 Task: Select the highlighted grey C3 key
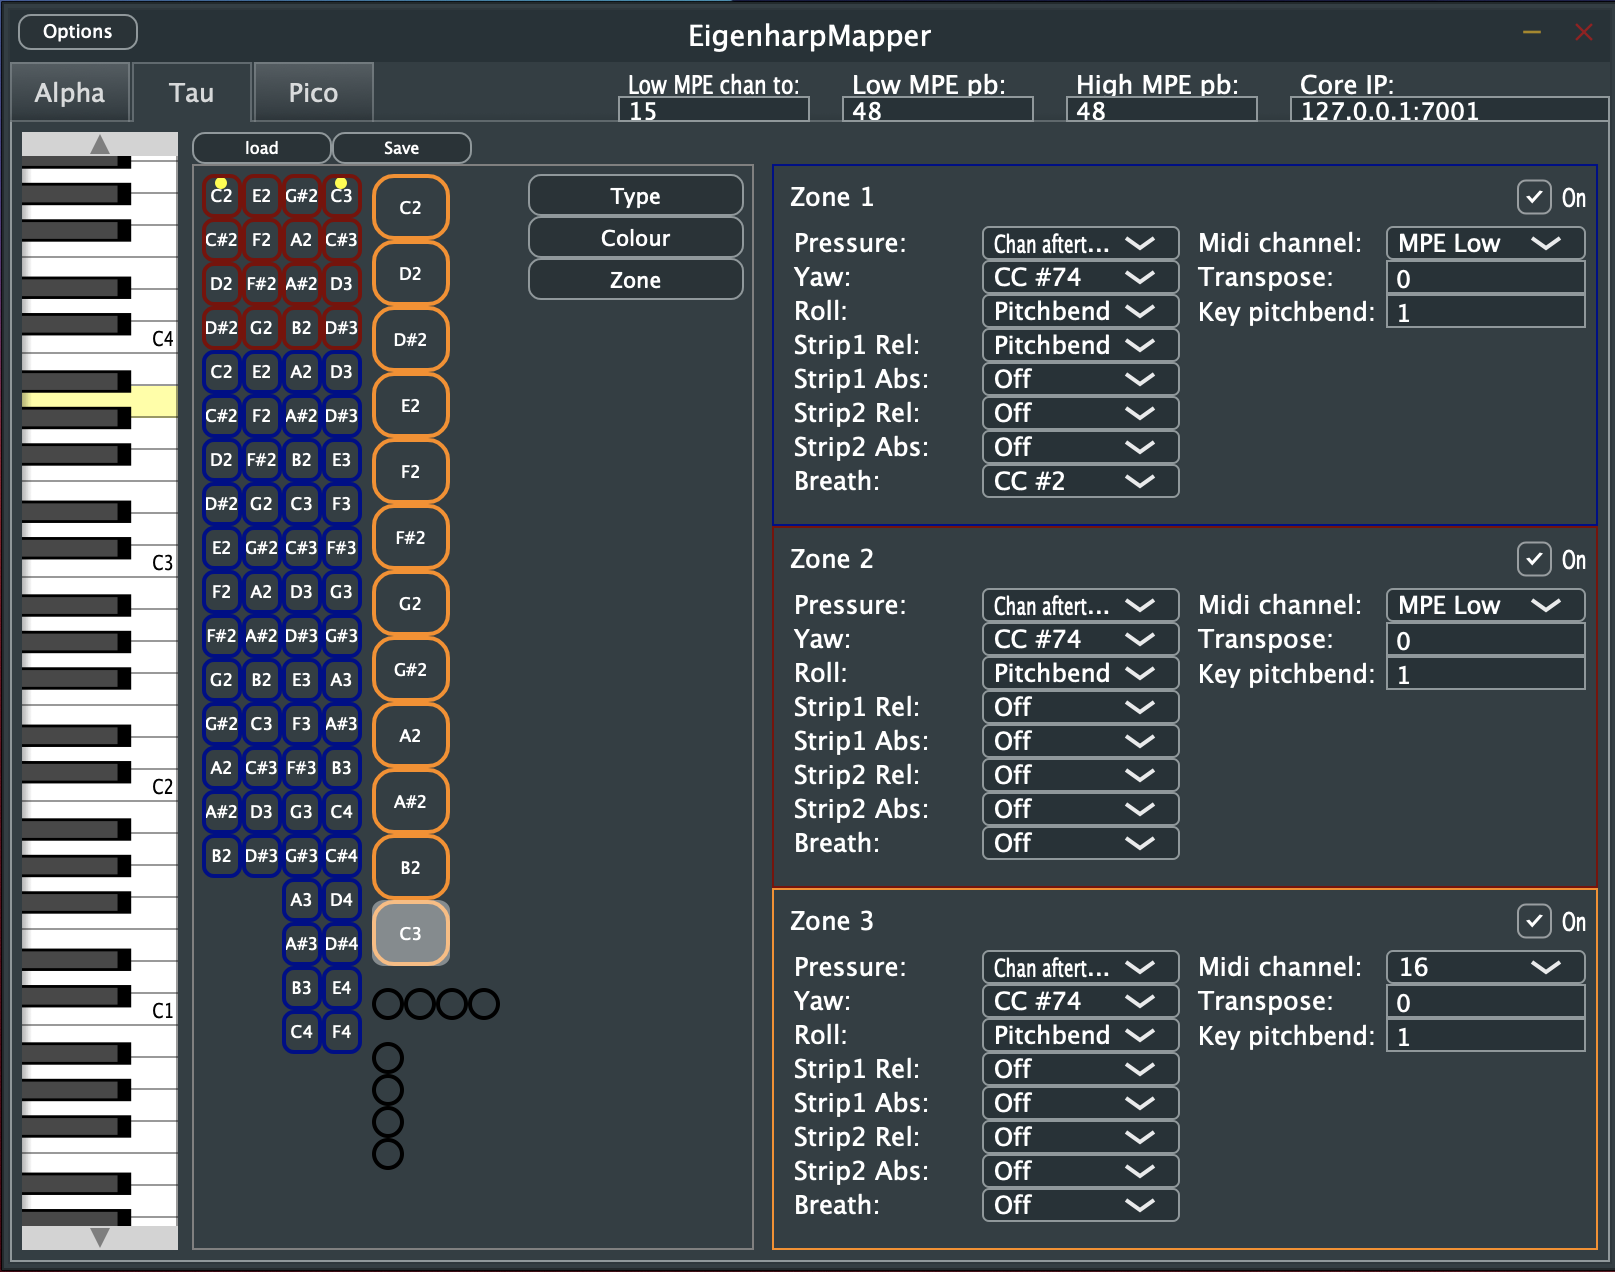point(411,934)
